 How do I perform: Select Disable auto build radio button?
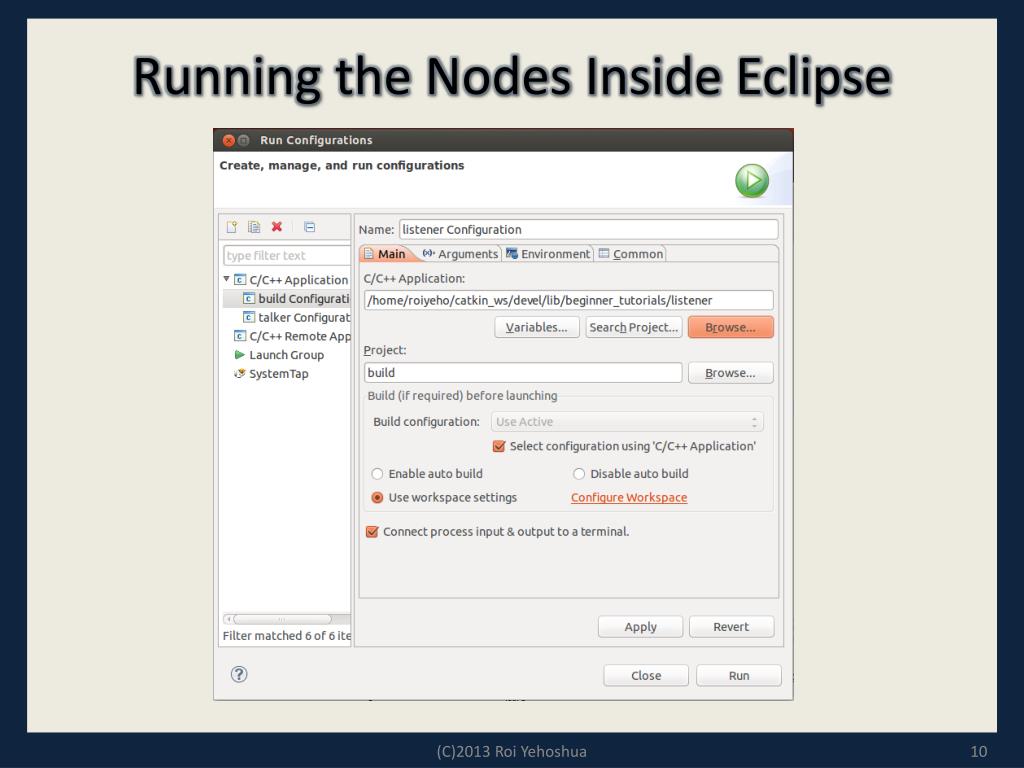(579, 473)
